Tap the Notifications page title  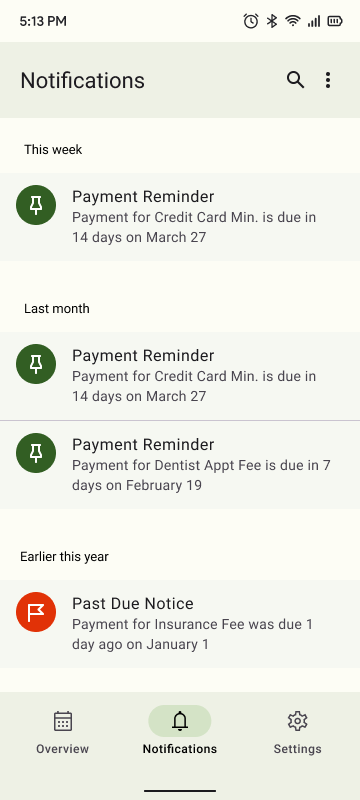(83, 81)
